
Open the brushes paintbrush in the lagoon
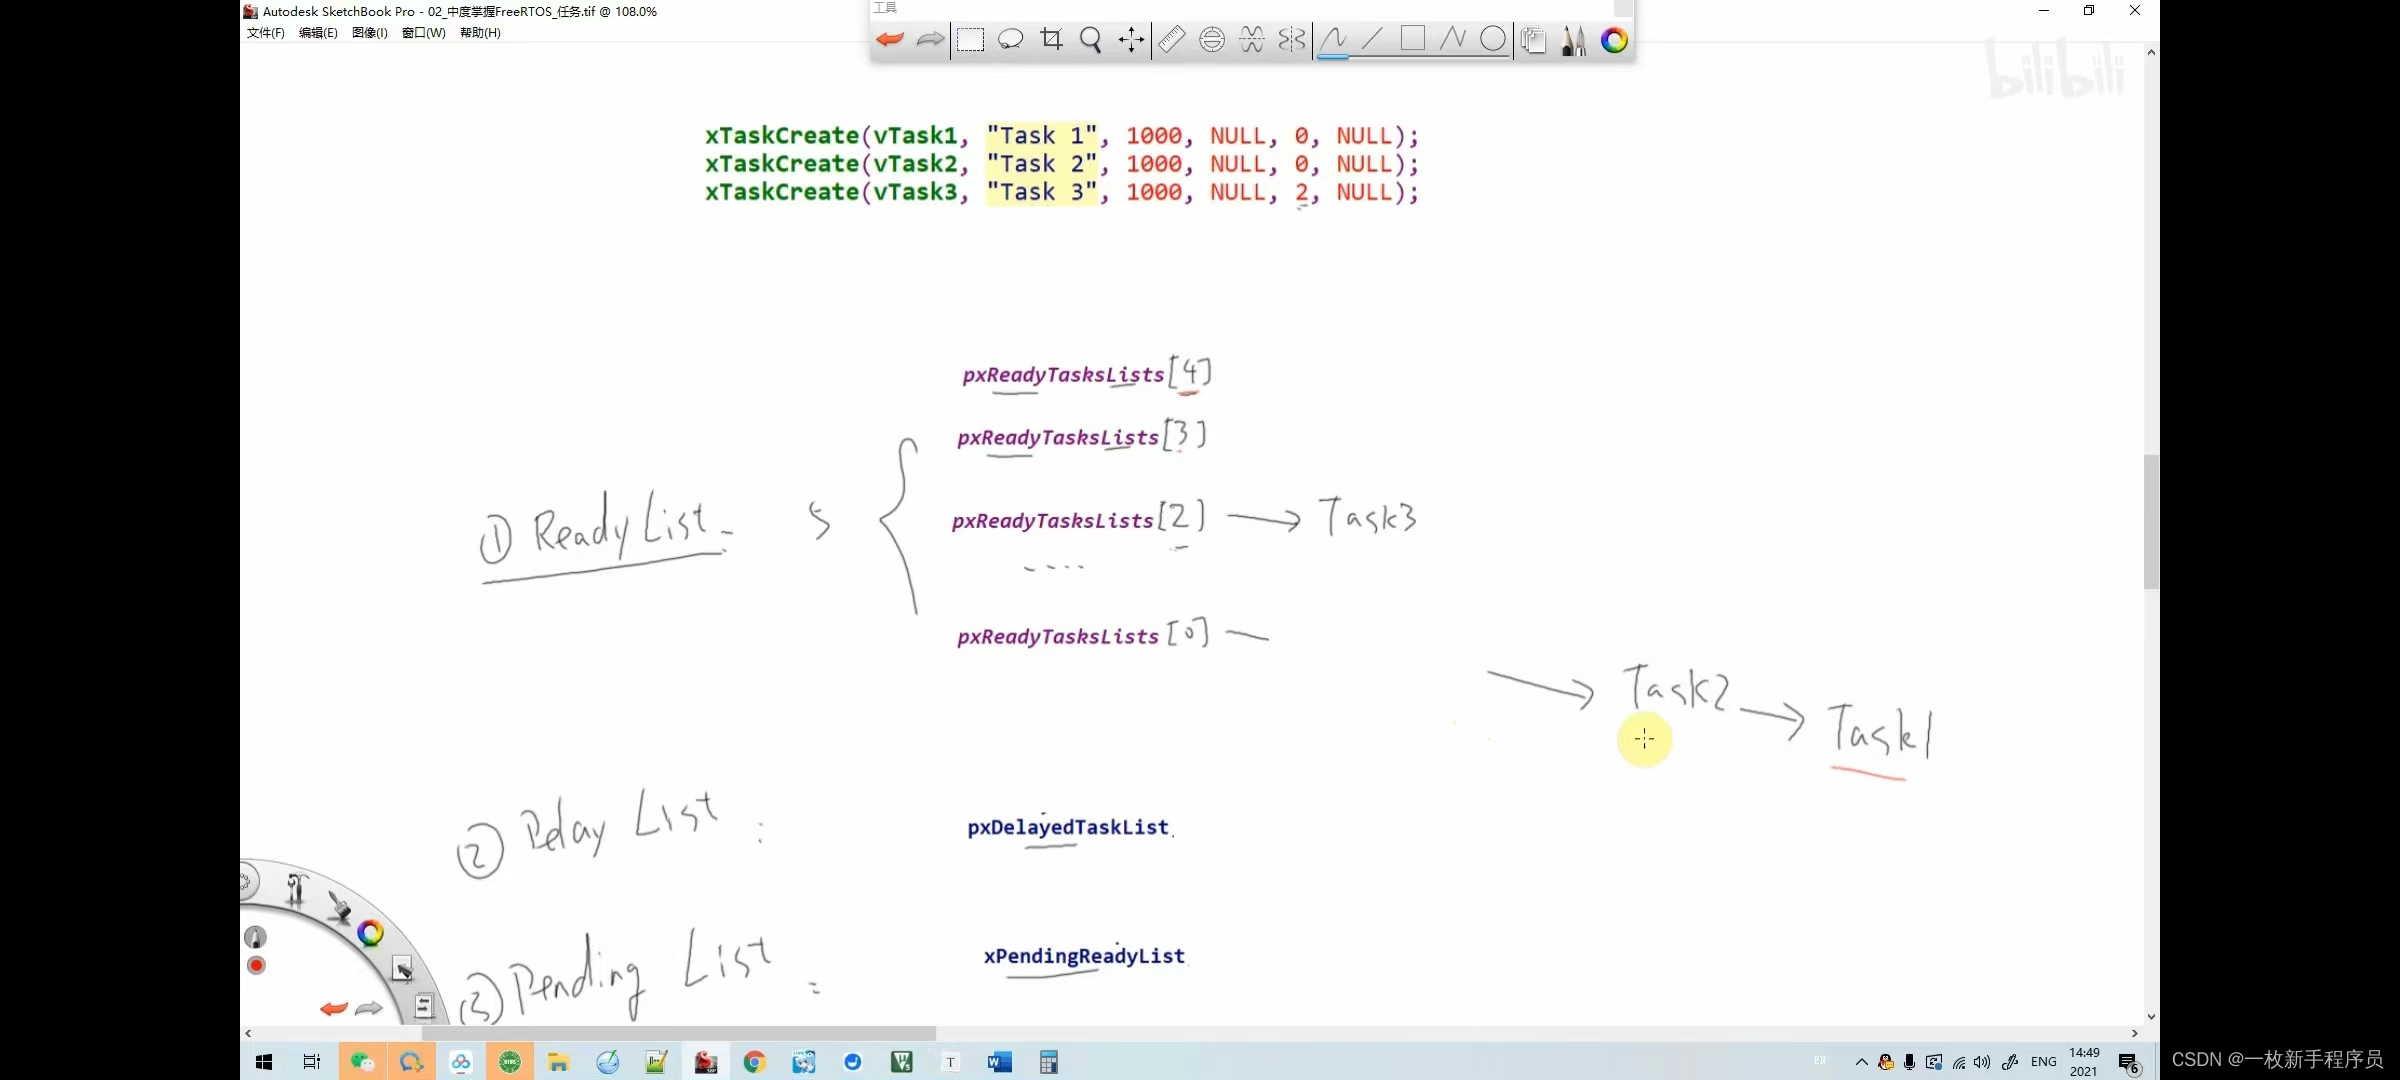[x=340, y=907]
